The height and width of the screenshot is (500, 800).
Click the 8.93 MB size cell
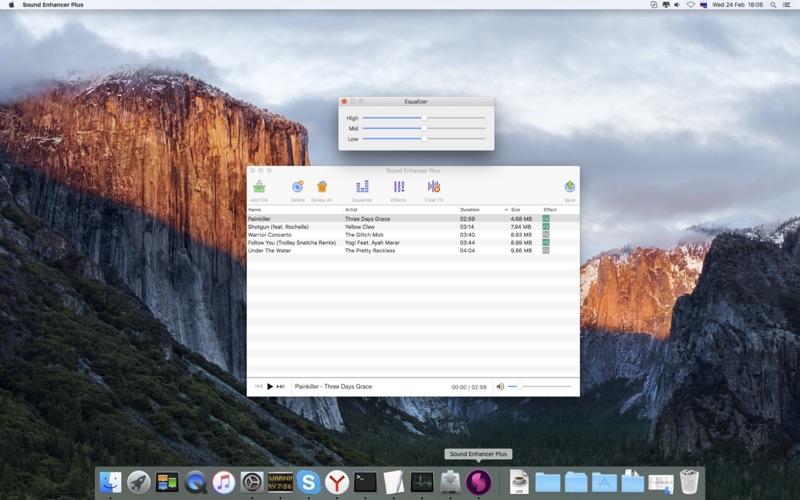tap(521, 235)
